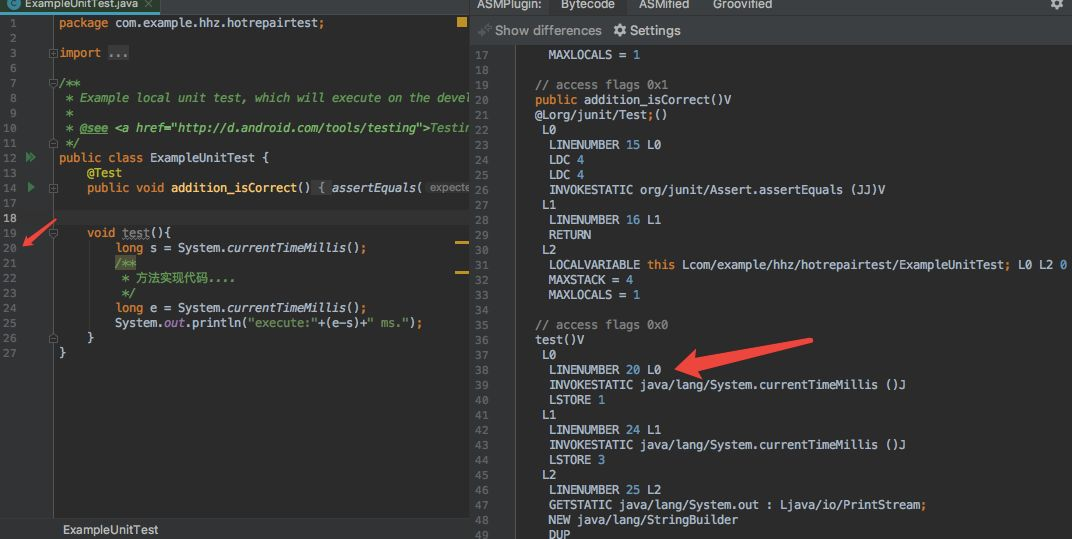Click 'LINENUMBER 16 L1' in the bytecode view
Screen dimensions: 1072x539
point(604,220)
